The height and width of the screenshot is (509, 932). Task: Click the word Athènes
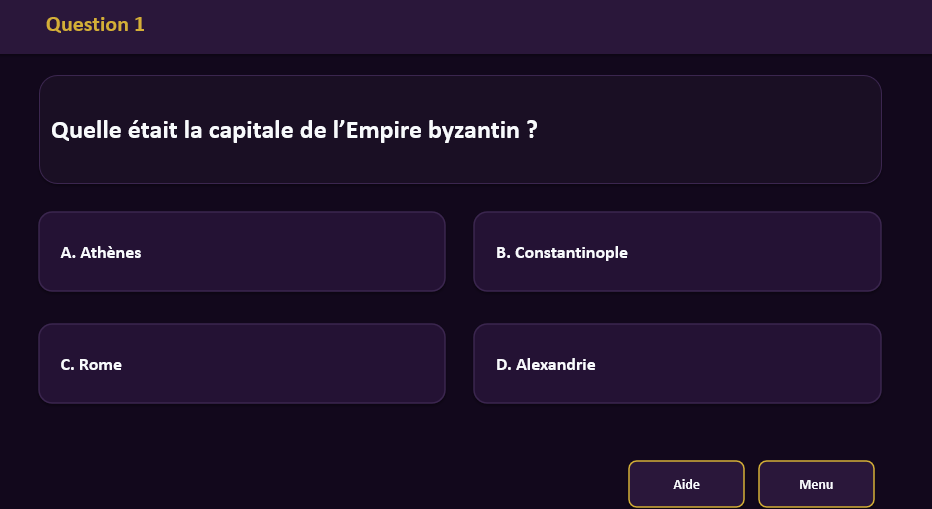[111, 253]
